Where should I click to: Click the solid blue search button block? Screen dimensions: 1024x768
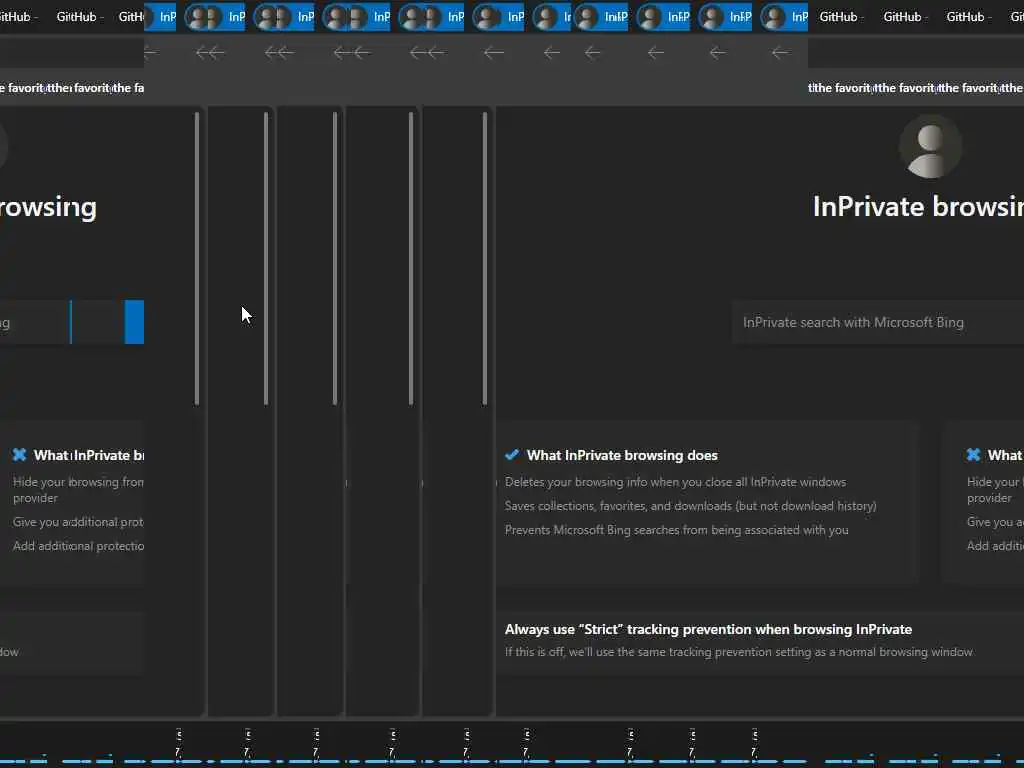[x=134, y=322]
